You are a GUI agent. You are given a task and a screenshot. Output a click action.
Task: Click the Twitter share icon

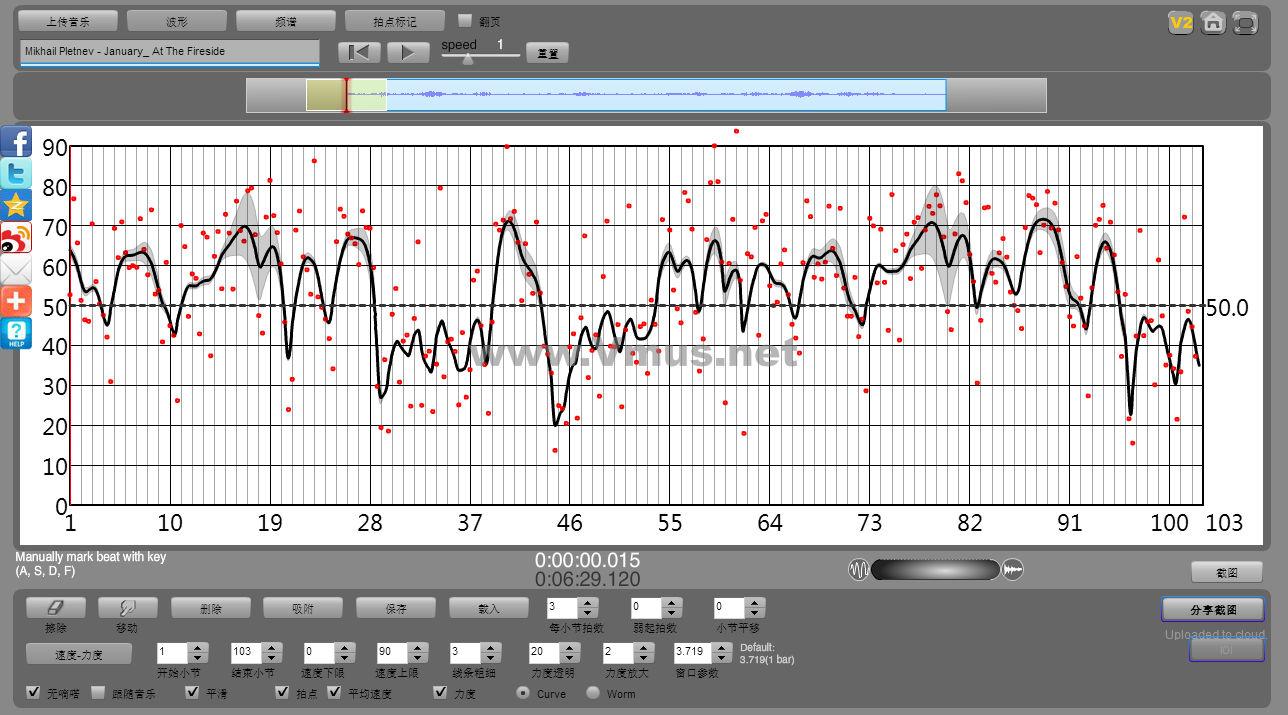pos(16,173)
